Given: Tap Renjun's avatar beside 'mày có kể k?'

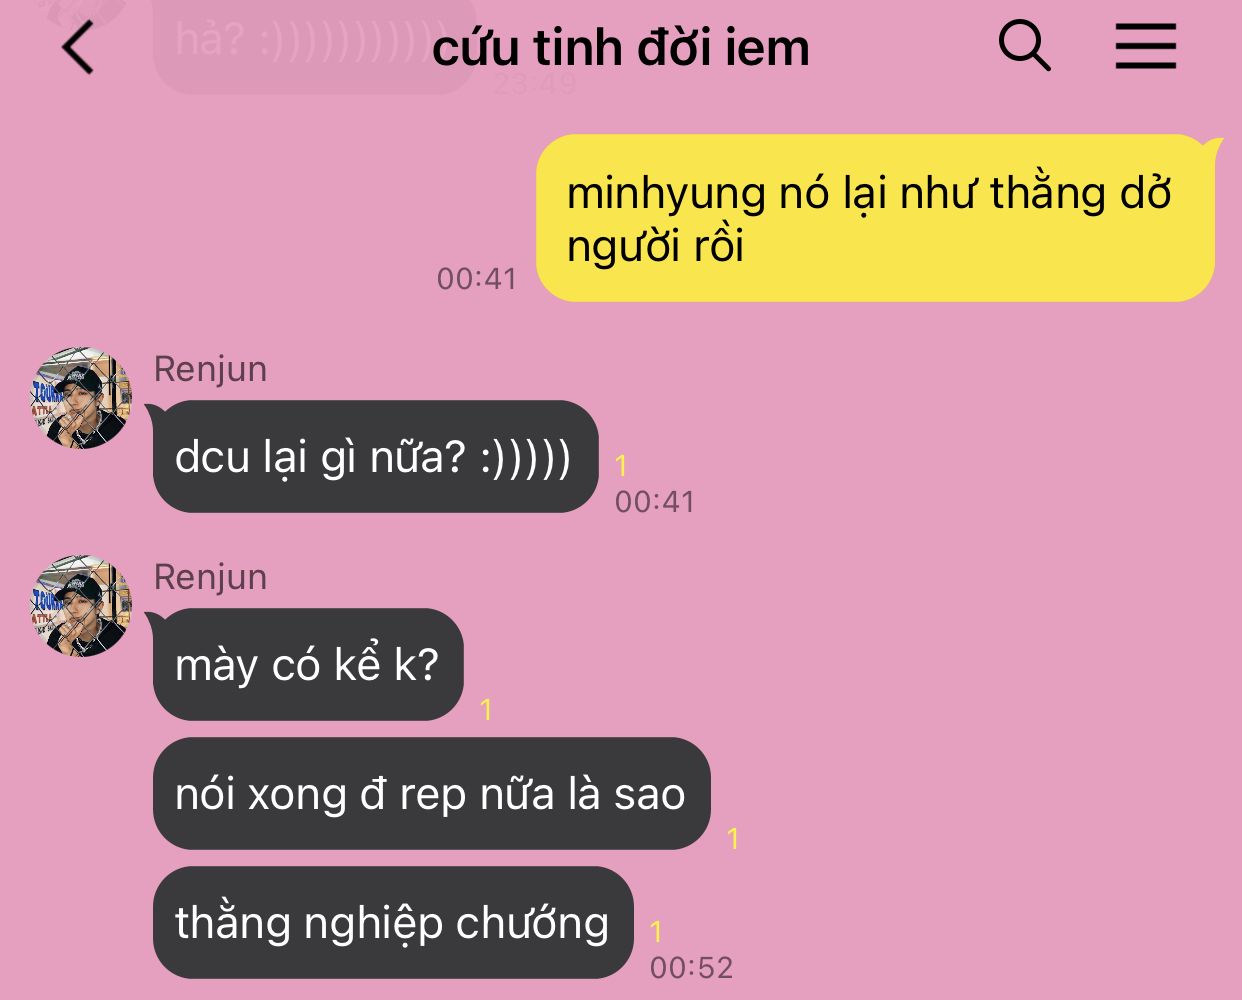Looking at the screenshot, I should coord(81,606).
